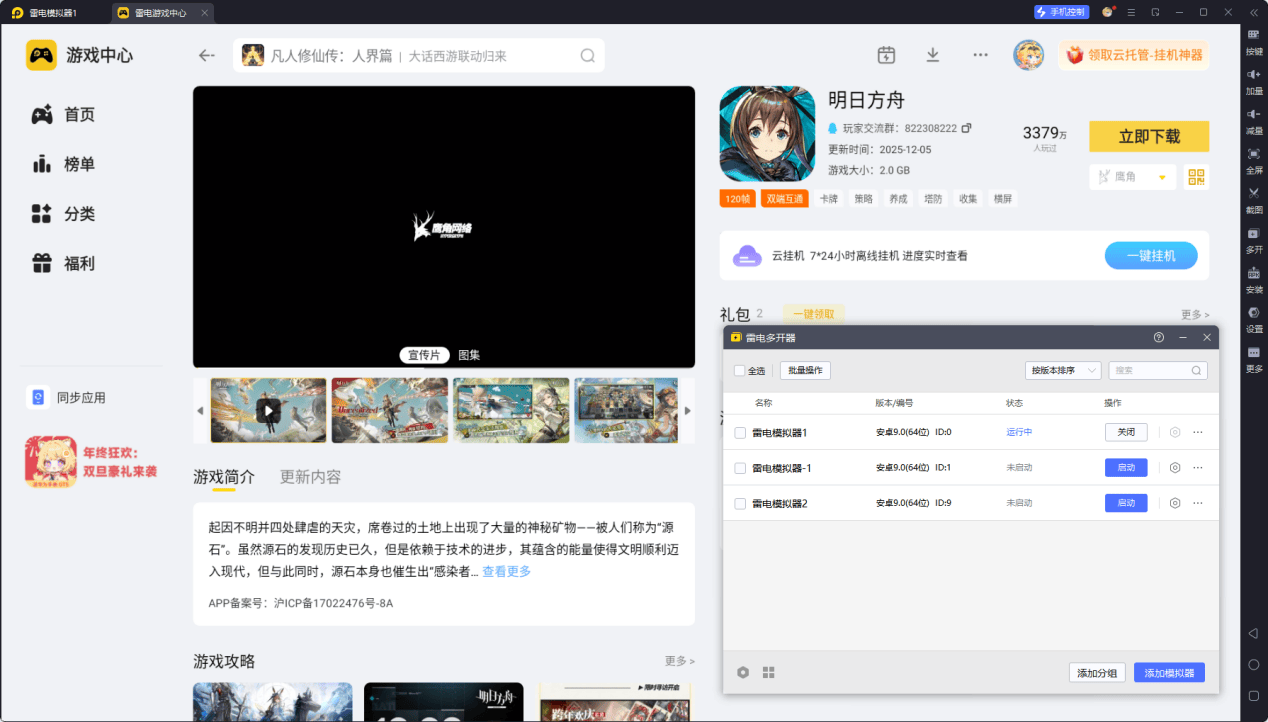Viewport: 1268px width, 722px height.
Task: Tap the Android back triangle button
Action: point(1254,634)
